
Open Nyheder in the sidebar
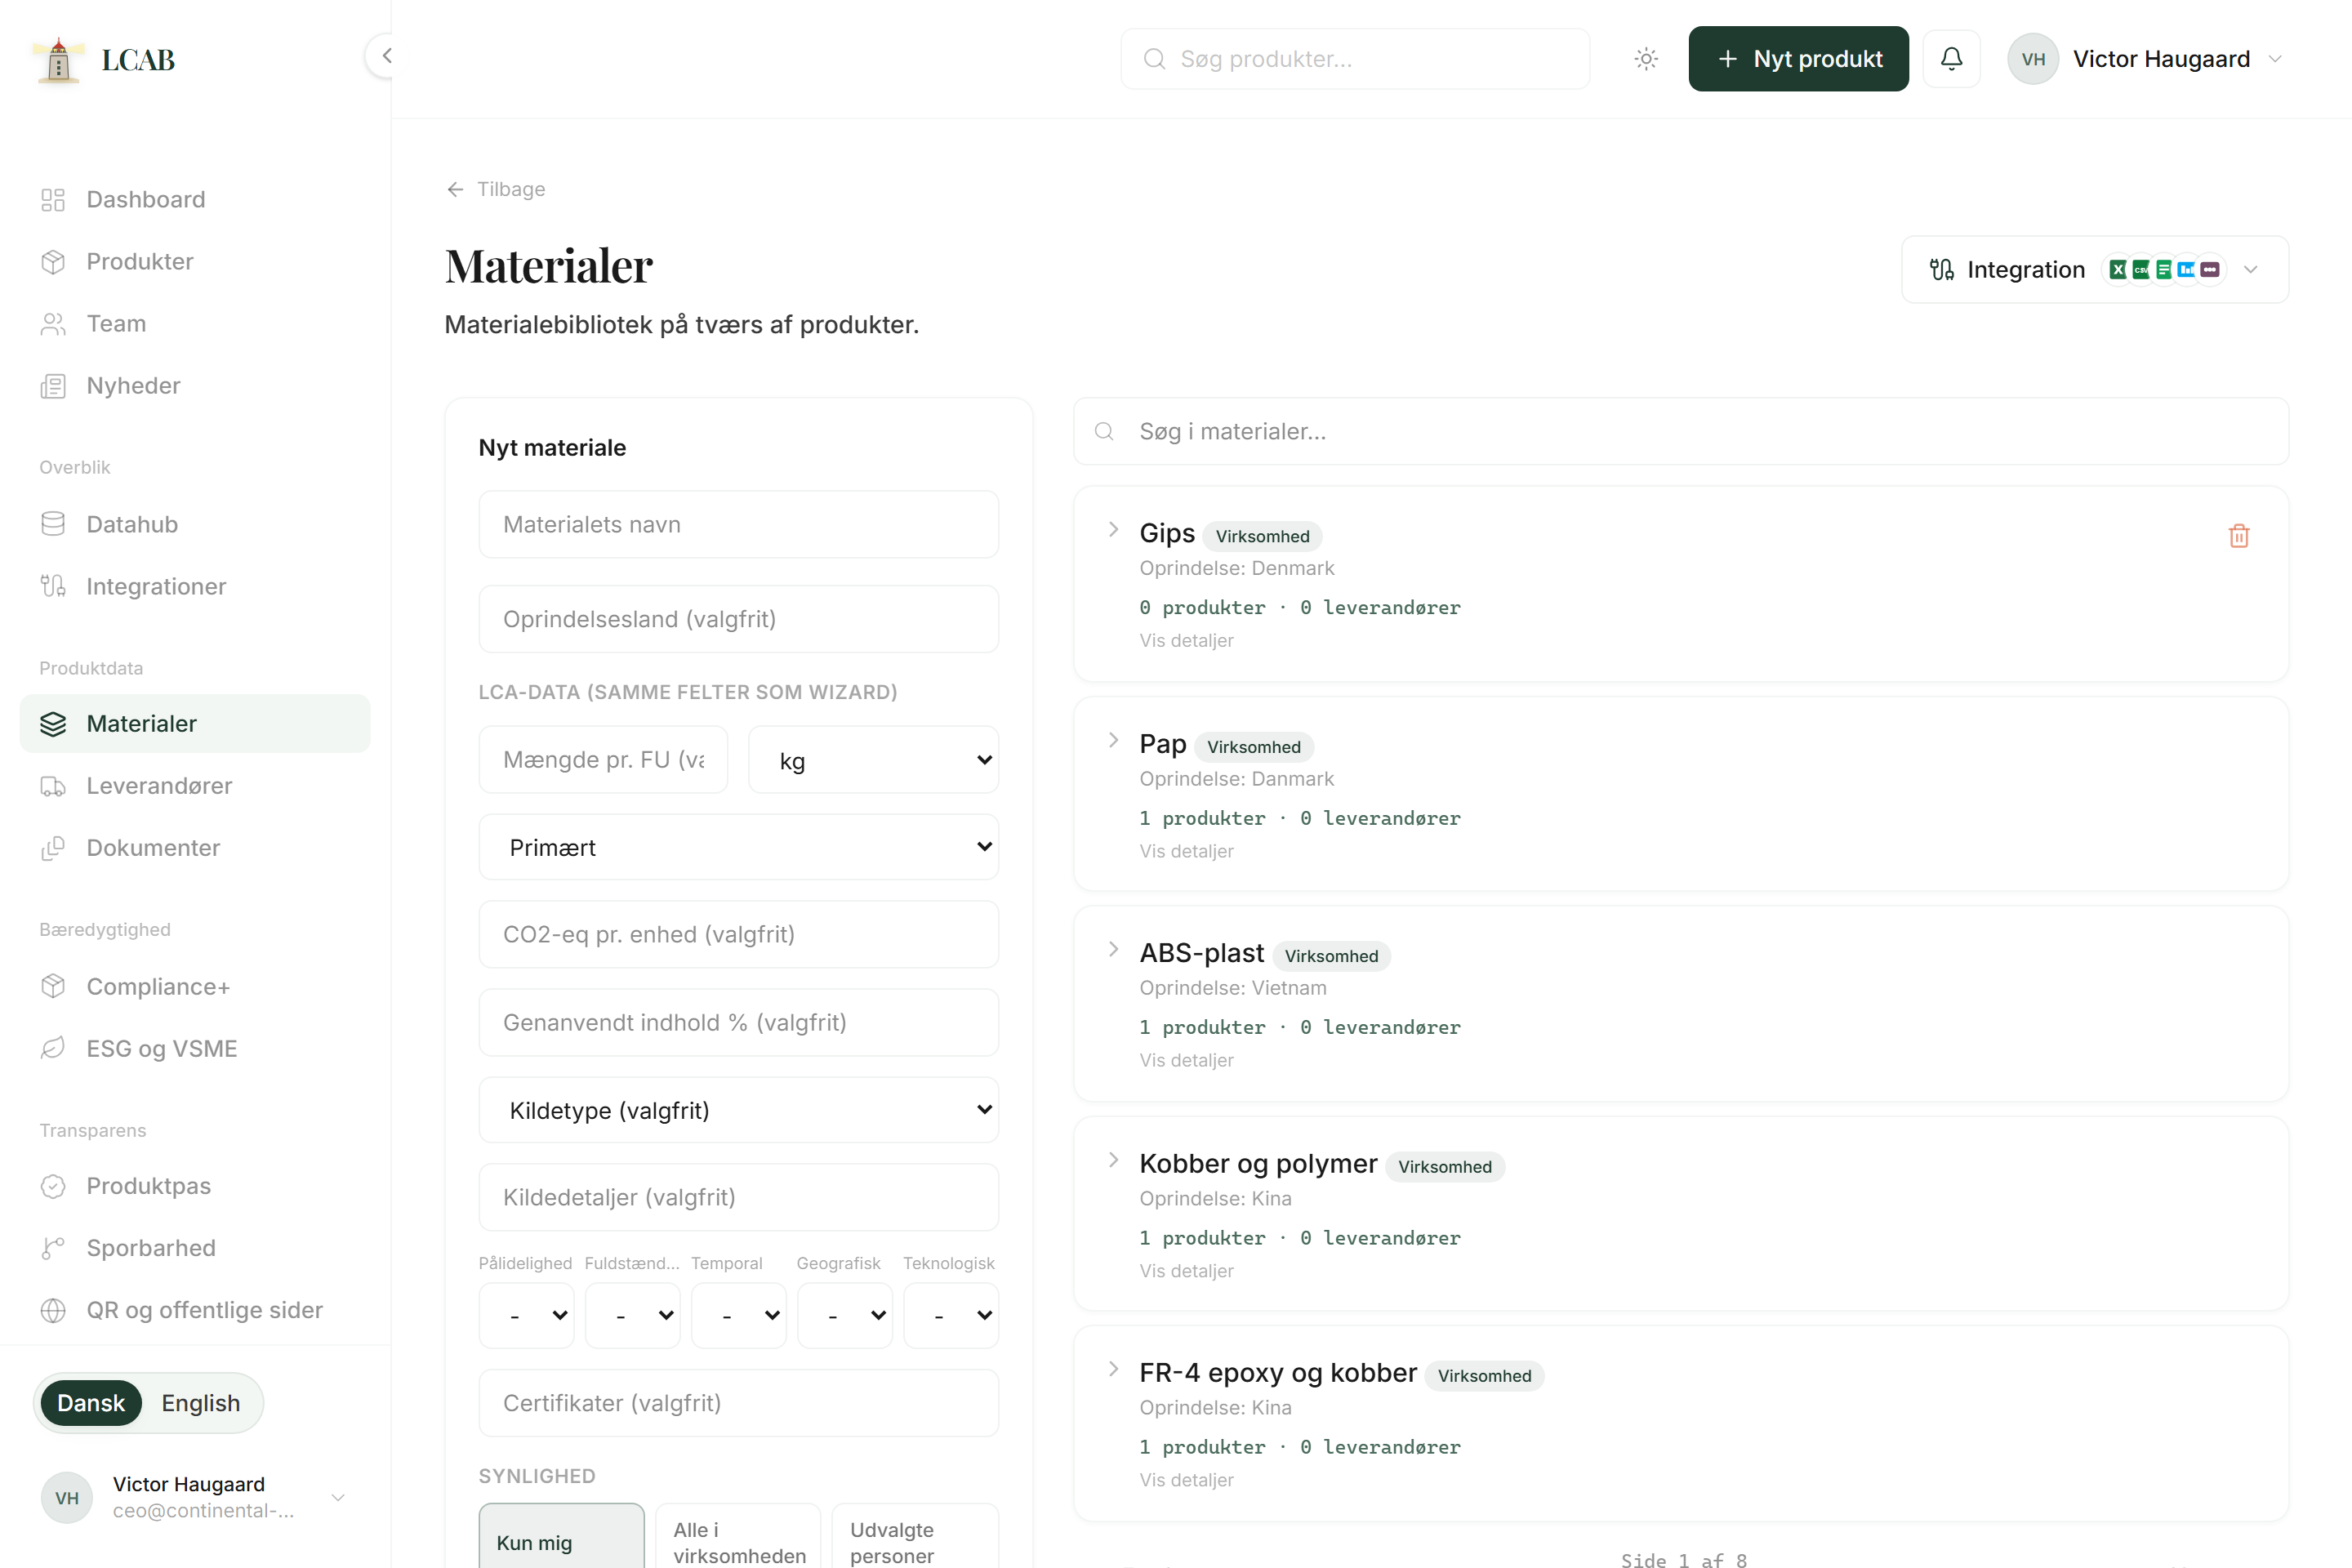195,386
